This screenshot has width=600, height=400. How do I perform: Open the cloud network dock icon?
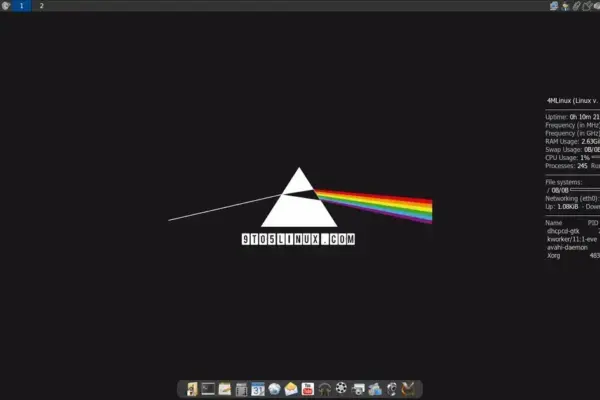[375, 389]
